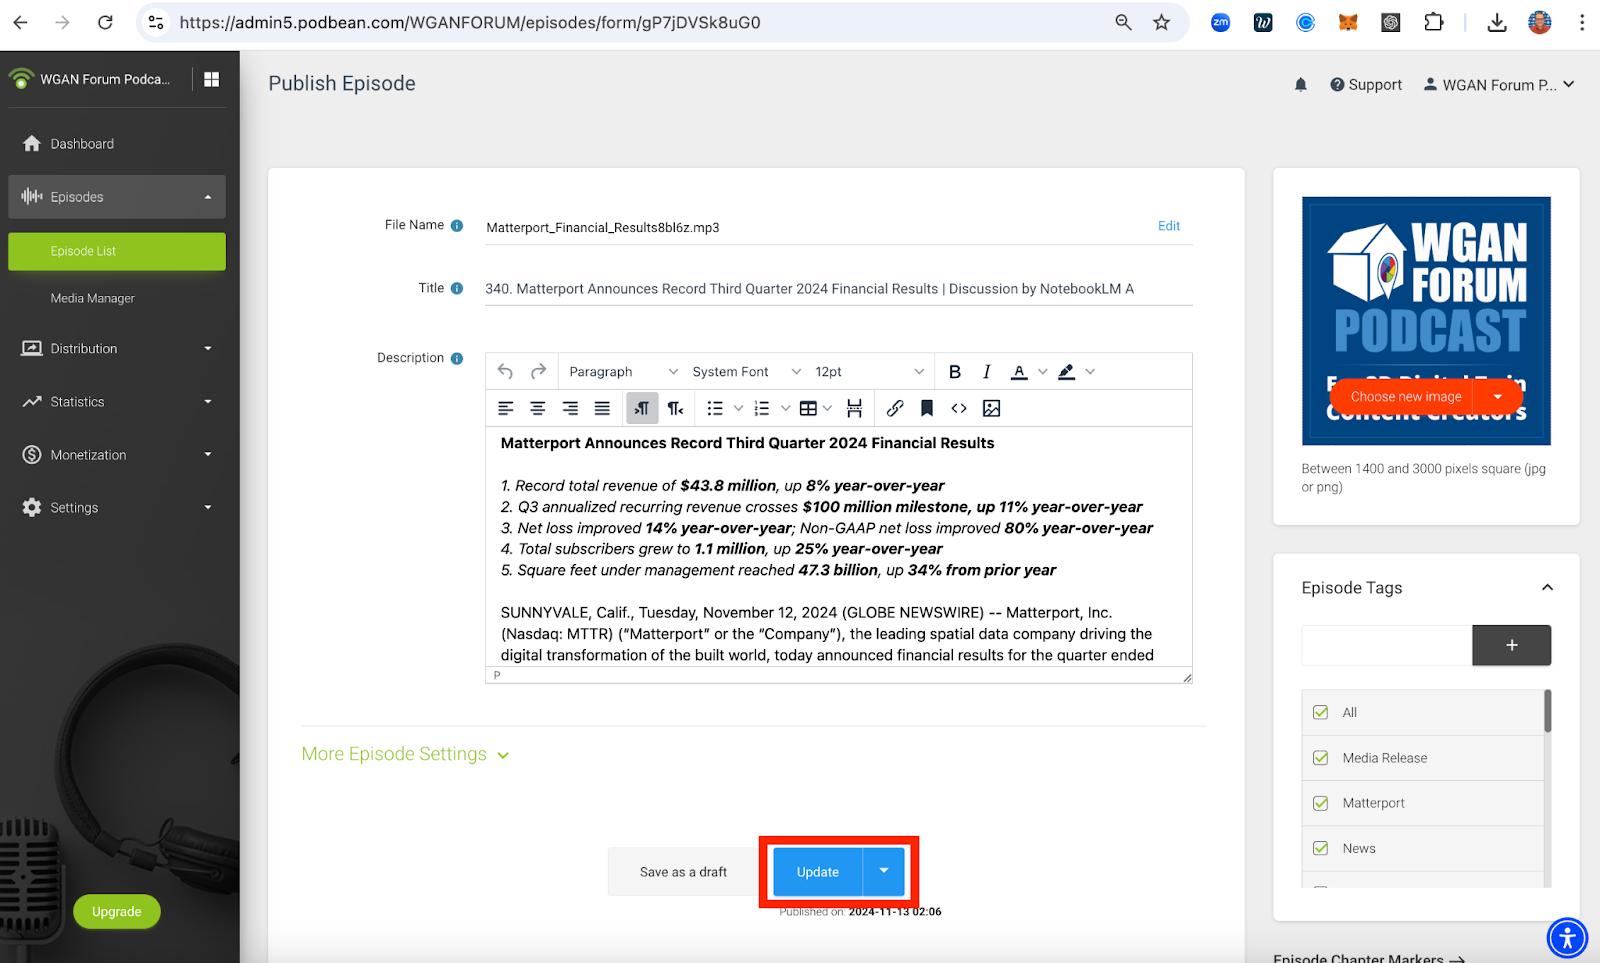Click Choose new image
The width and height of the screenshot is (1600, 963).
point(1405,396)
